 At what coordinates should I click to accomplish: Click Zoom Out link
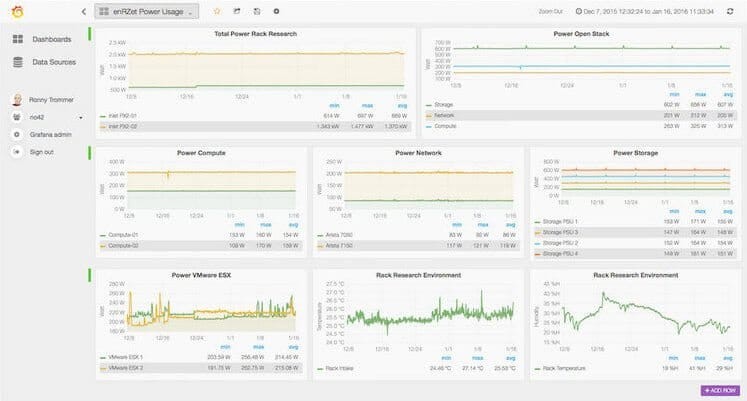point(550,11)
